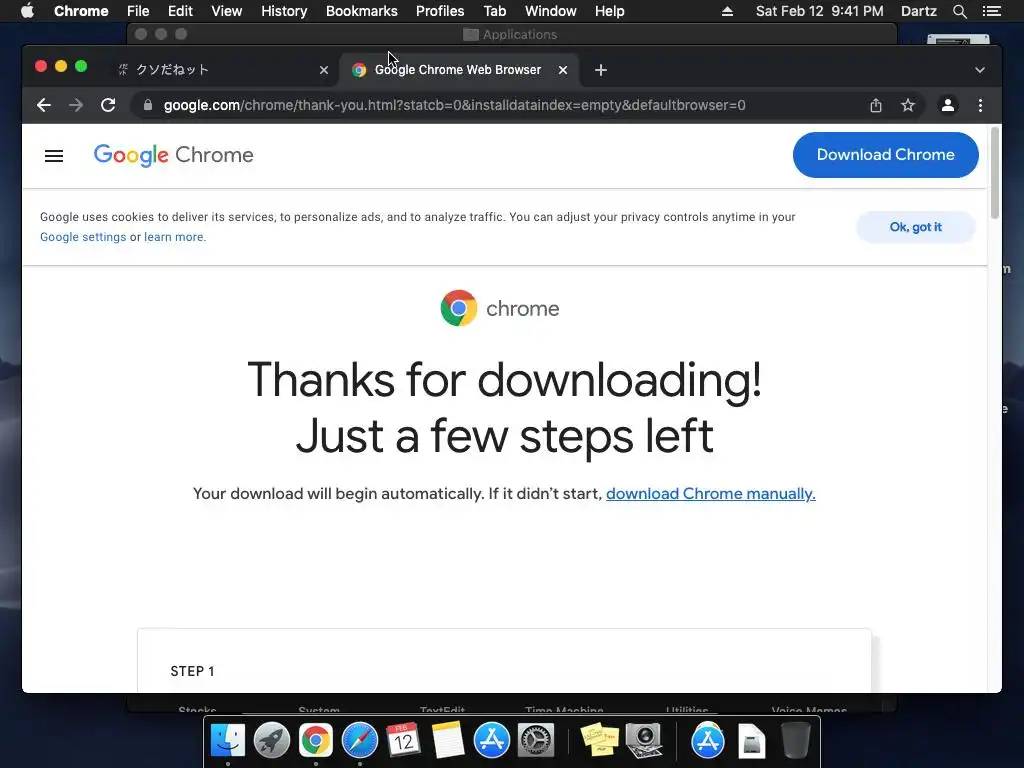The image size is (1024, 768).
Task: Open Notes from the Dock
Action: (447, 741)
